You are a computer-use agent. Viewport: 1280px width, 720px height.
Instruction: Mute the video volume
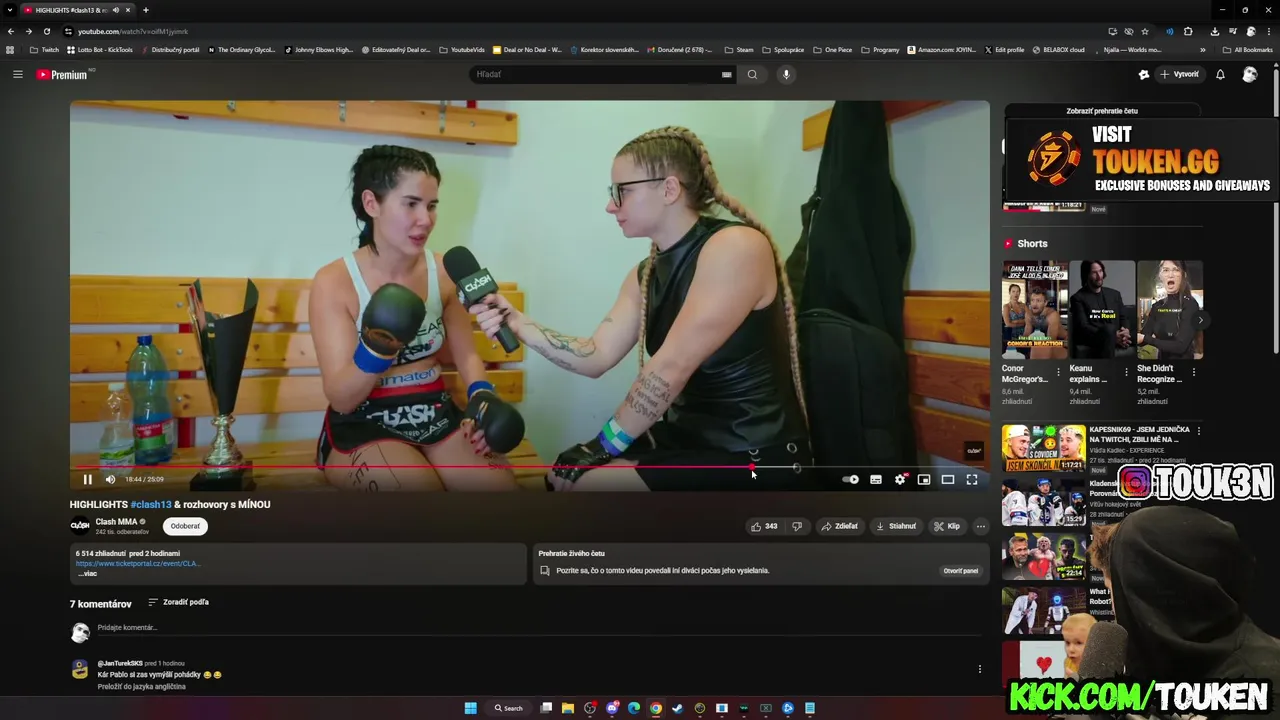tap(110, 479)
